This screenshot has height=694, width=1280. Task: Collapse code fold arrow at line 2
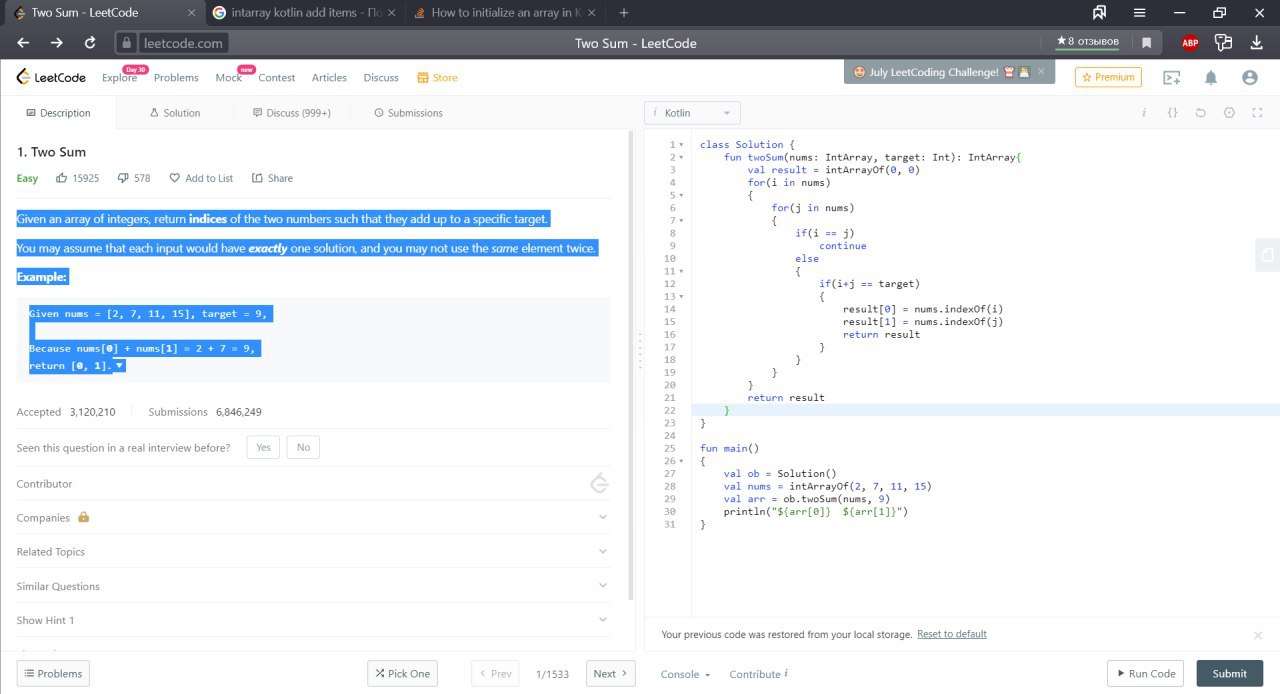pyautogui.click(x=682, y=157)
